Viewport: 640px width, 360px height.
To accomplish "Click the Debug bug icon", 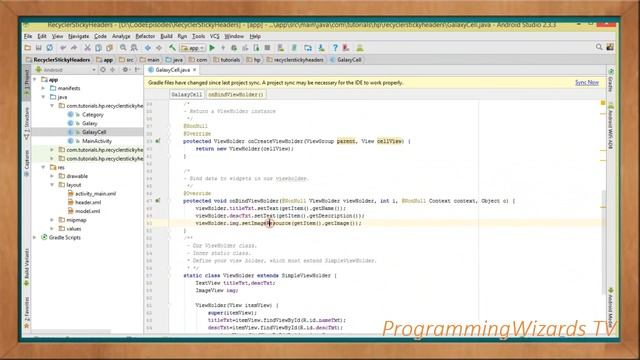I will tap(234, 48).
